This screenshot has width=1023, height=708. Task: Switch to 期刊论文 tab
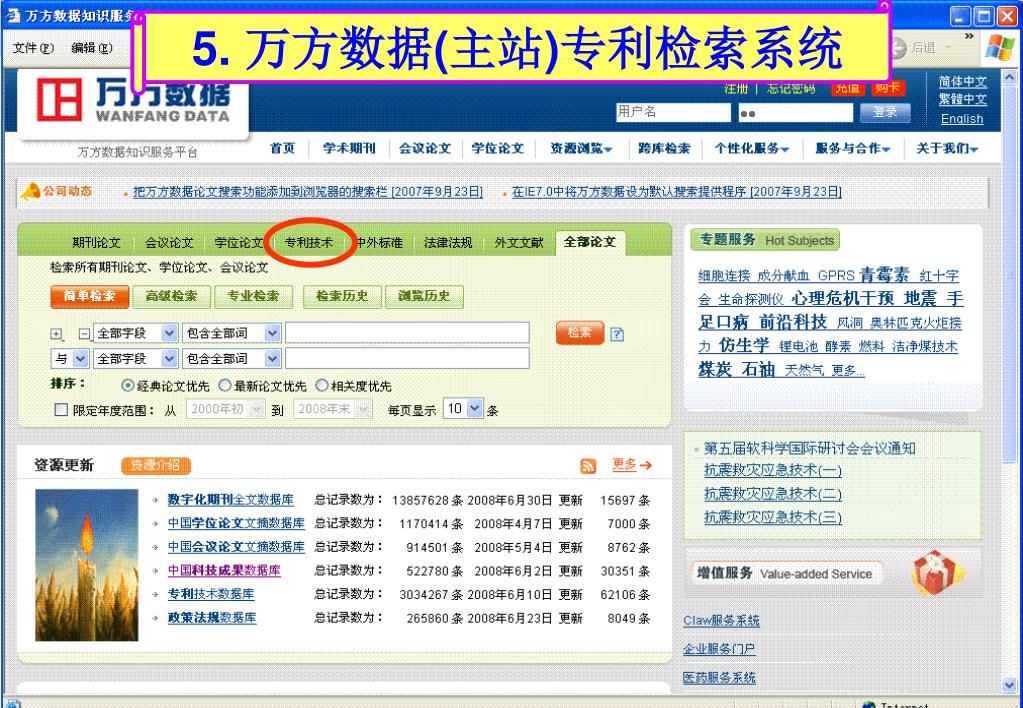97,243
